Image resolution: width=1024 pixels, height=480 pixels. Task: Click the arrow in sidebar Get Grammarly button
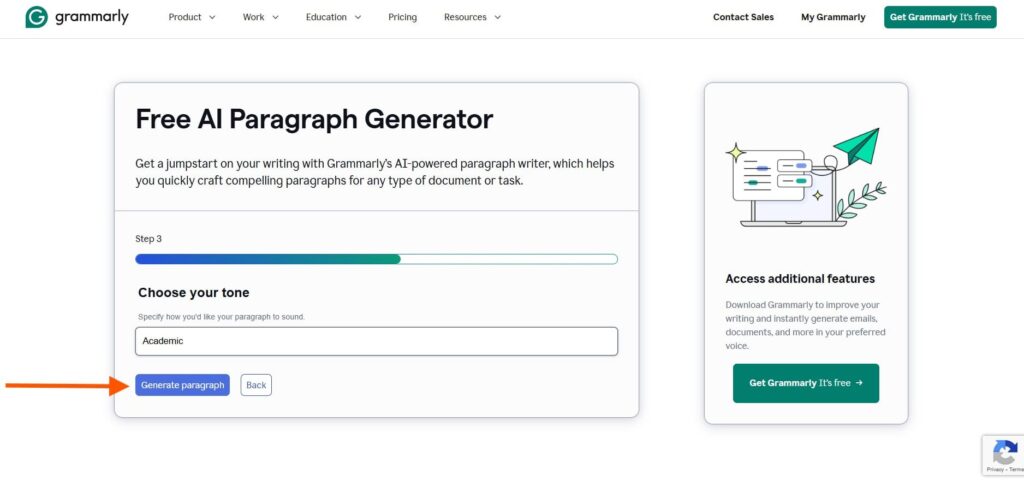[859, 383]
